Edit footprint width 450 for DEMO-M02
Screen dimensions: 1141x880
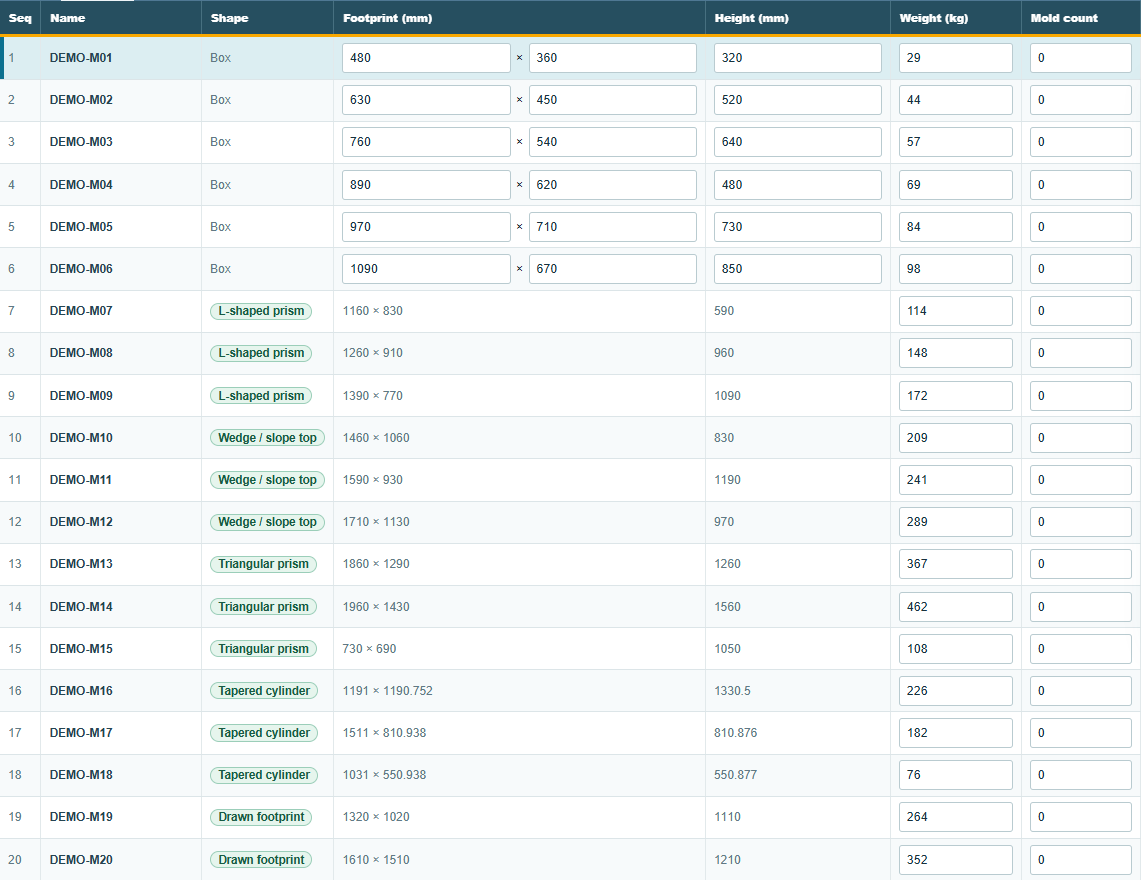[613, 100]
